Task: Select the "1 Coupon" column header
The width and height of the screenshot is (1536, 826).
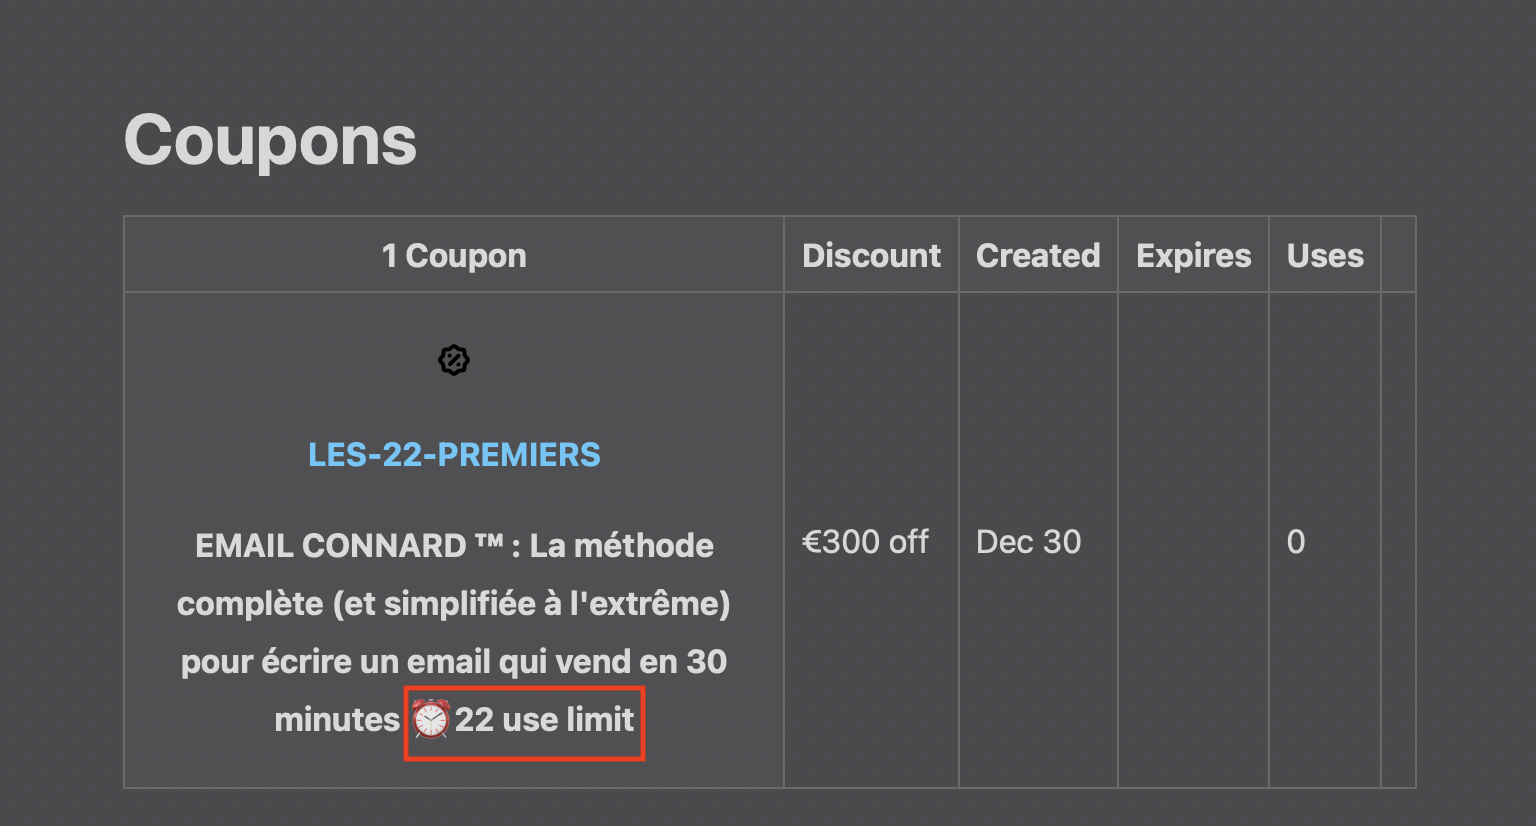Action: [x=454, y=255]
